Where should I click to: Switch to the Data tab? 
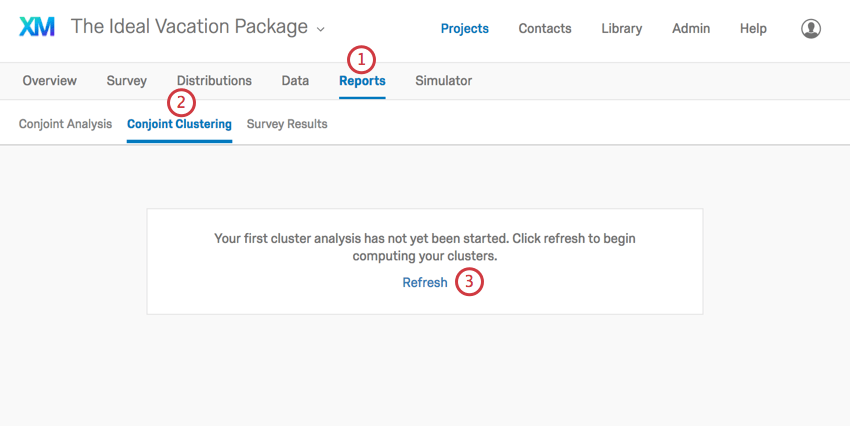click(295, 81)
